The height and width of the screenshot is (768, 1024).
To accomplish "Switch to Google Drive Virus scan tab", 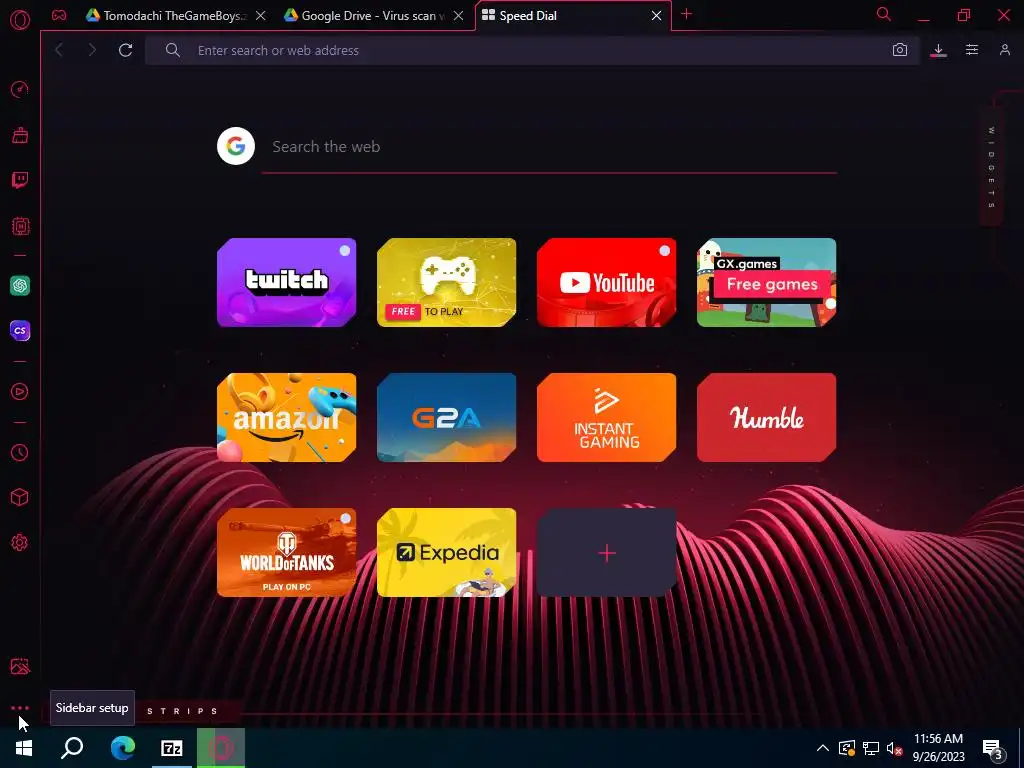I will click(364, 16).
